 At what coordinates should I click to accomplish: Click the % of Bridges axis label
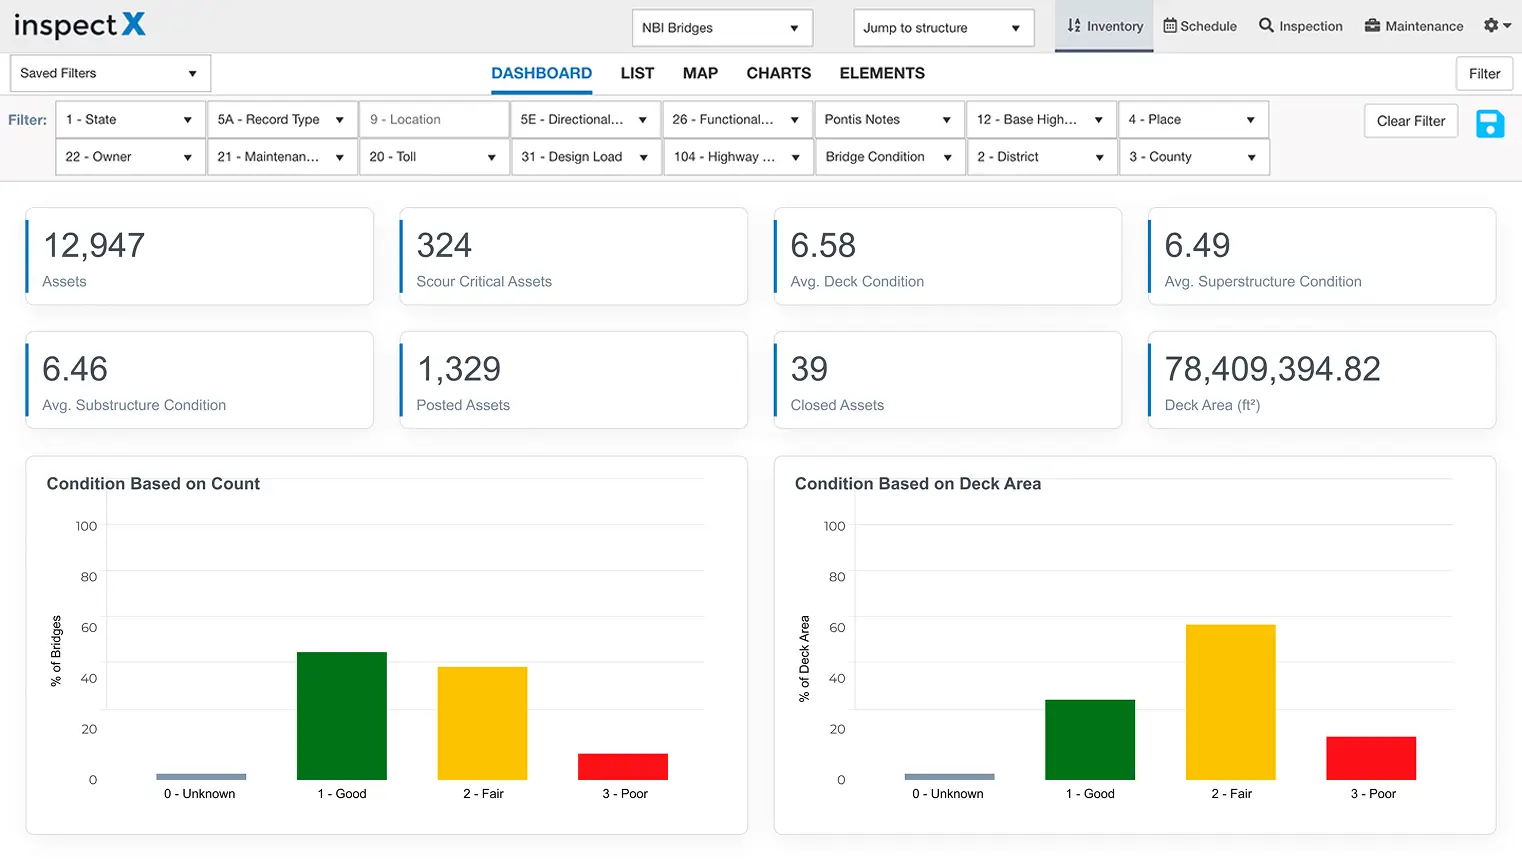[x=56, y=651]
